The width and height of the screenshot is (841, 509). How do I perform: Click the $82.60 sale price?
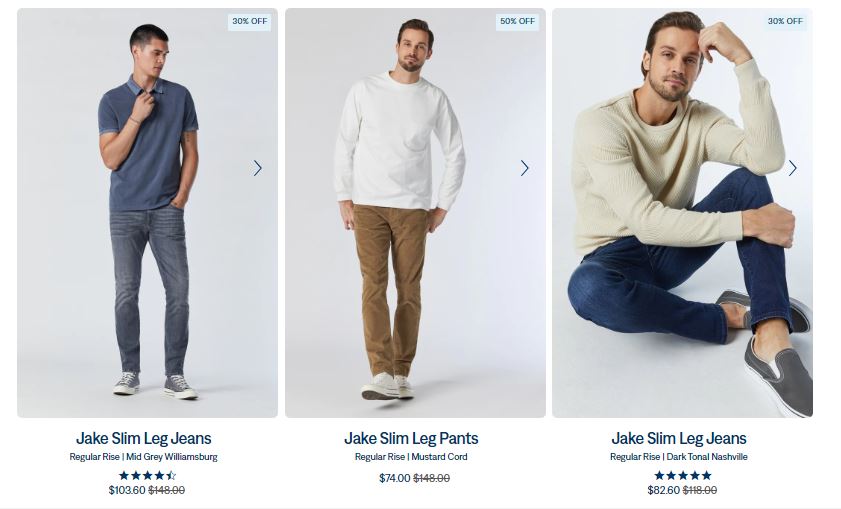click(663, 490)
